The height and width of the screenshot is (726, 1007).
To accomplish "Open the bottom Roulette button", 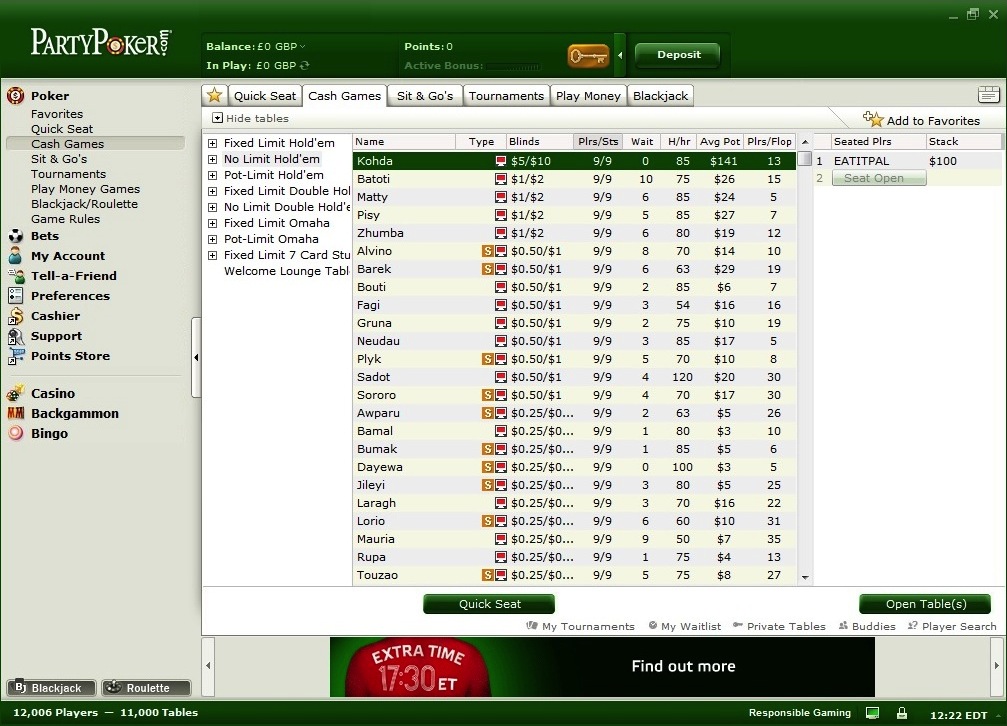I will coord(147,687).
